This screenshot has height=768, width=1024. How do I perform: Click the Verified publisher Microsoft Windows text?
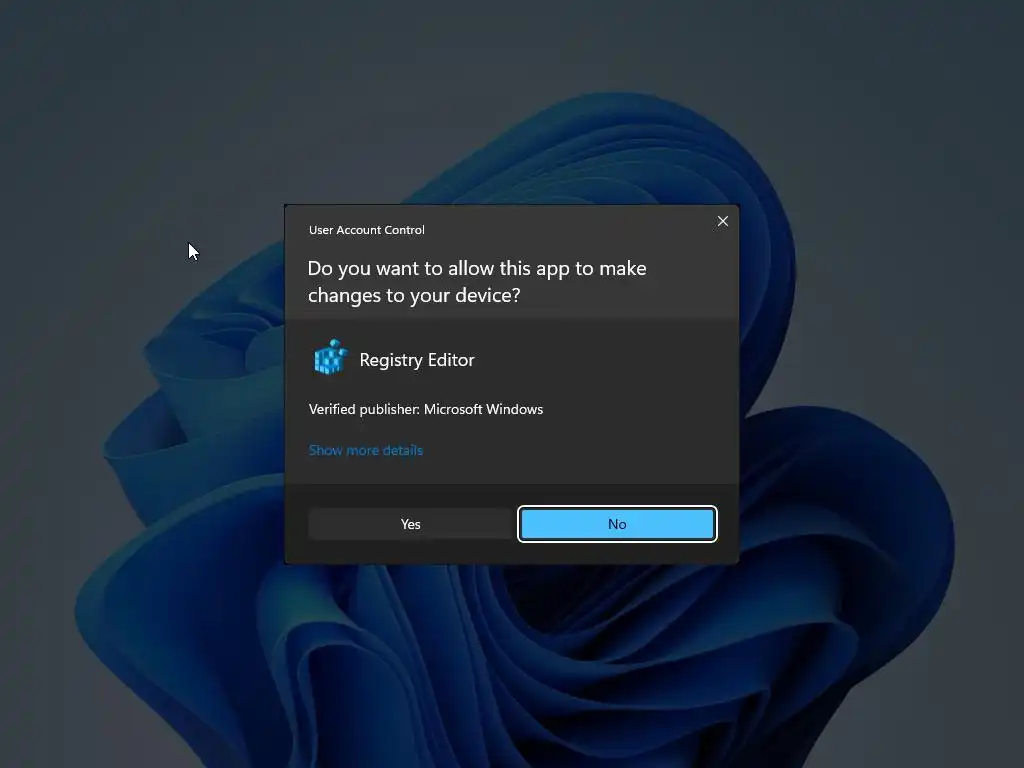[426, 409]
